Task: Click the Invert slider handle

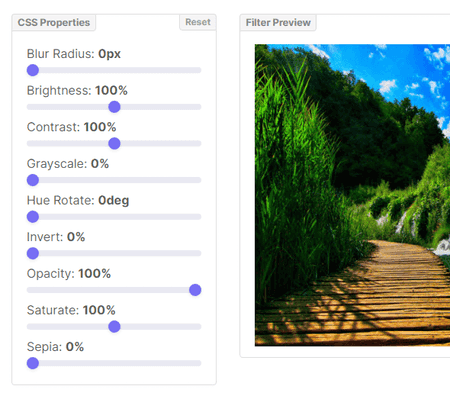Action: click(33, 253)
